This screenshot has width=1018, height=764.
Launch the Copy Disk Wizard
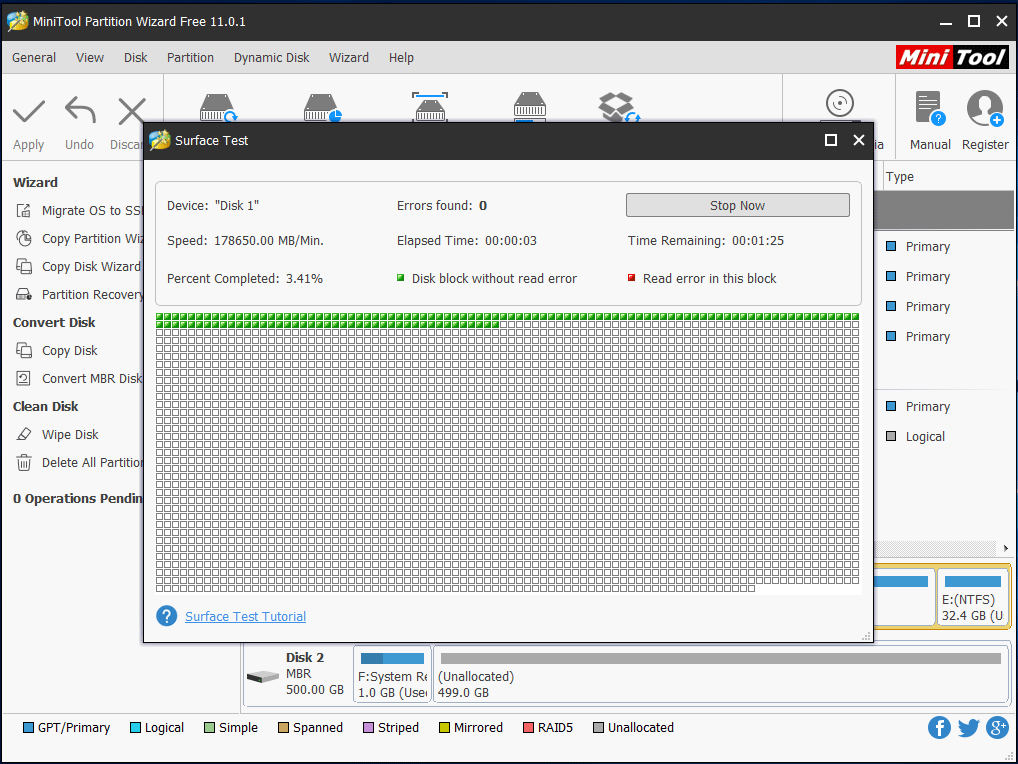(x=88, y=266)
